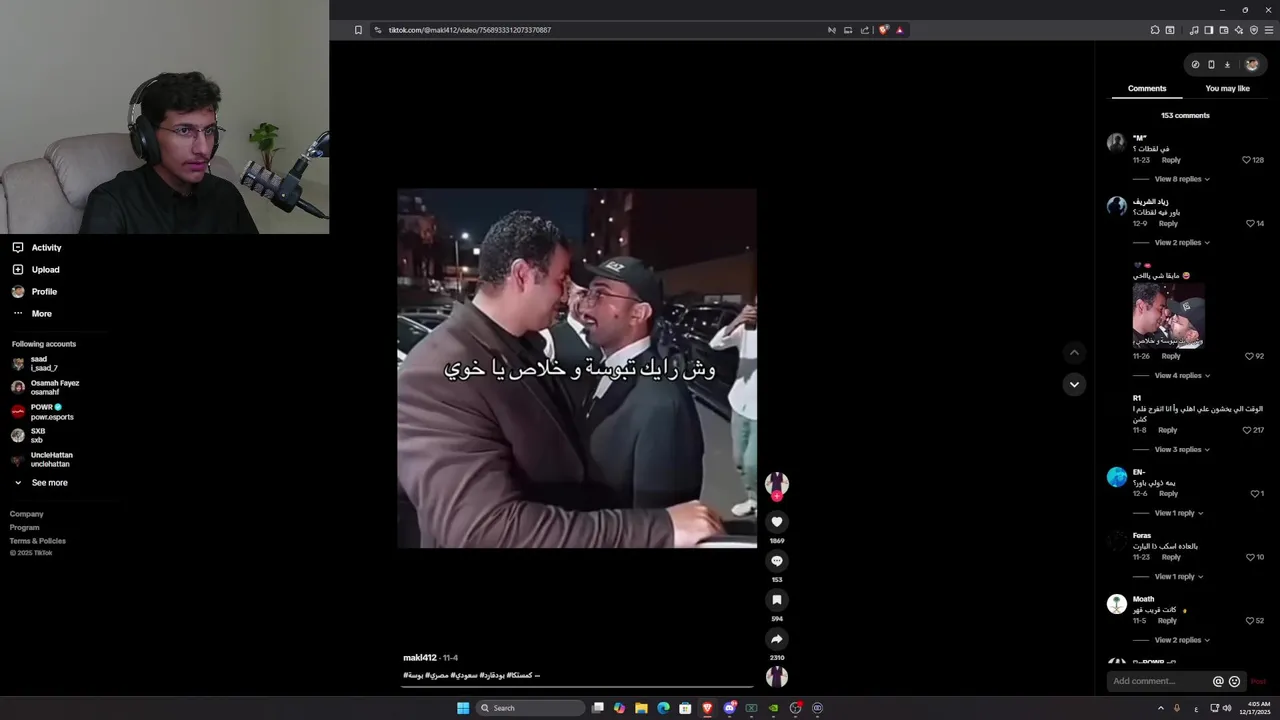Expand View 2 replies under زياد الشريف

tap(1182, 243)
